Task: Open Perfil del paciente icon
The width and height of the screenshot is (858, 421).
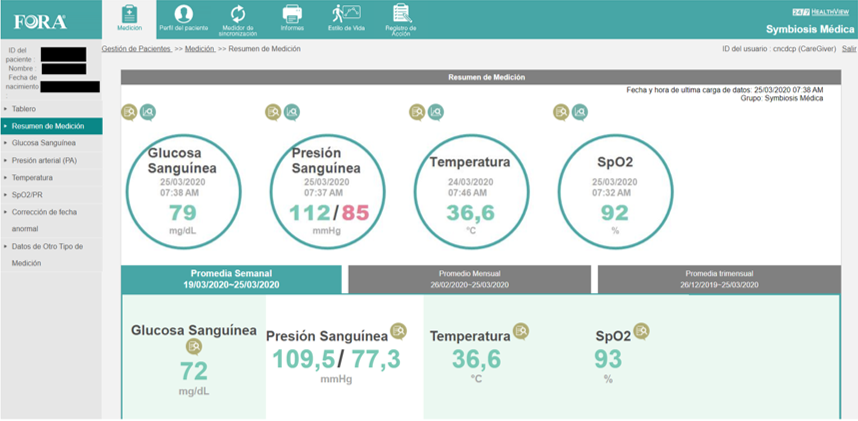Action: 183,16
